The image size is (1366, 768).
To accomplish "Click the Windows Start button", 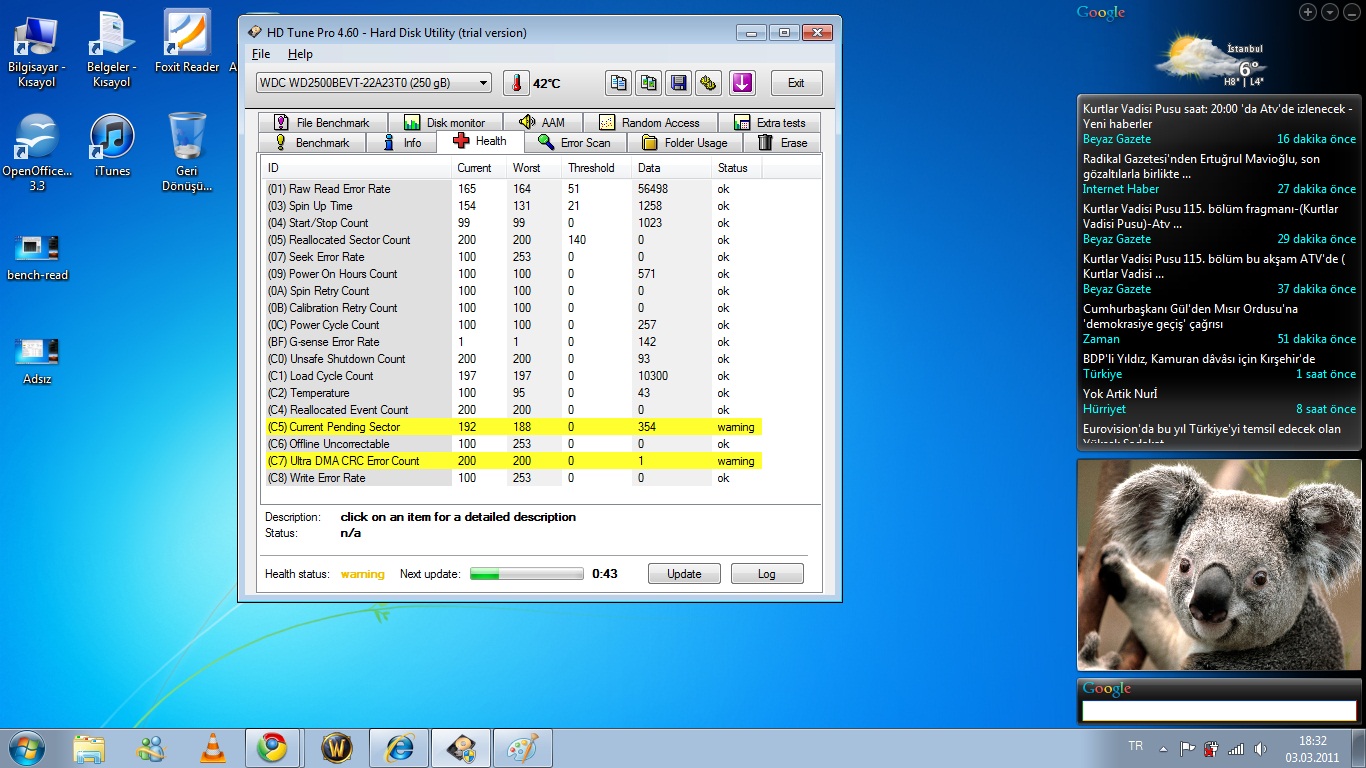I will 26,748.
